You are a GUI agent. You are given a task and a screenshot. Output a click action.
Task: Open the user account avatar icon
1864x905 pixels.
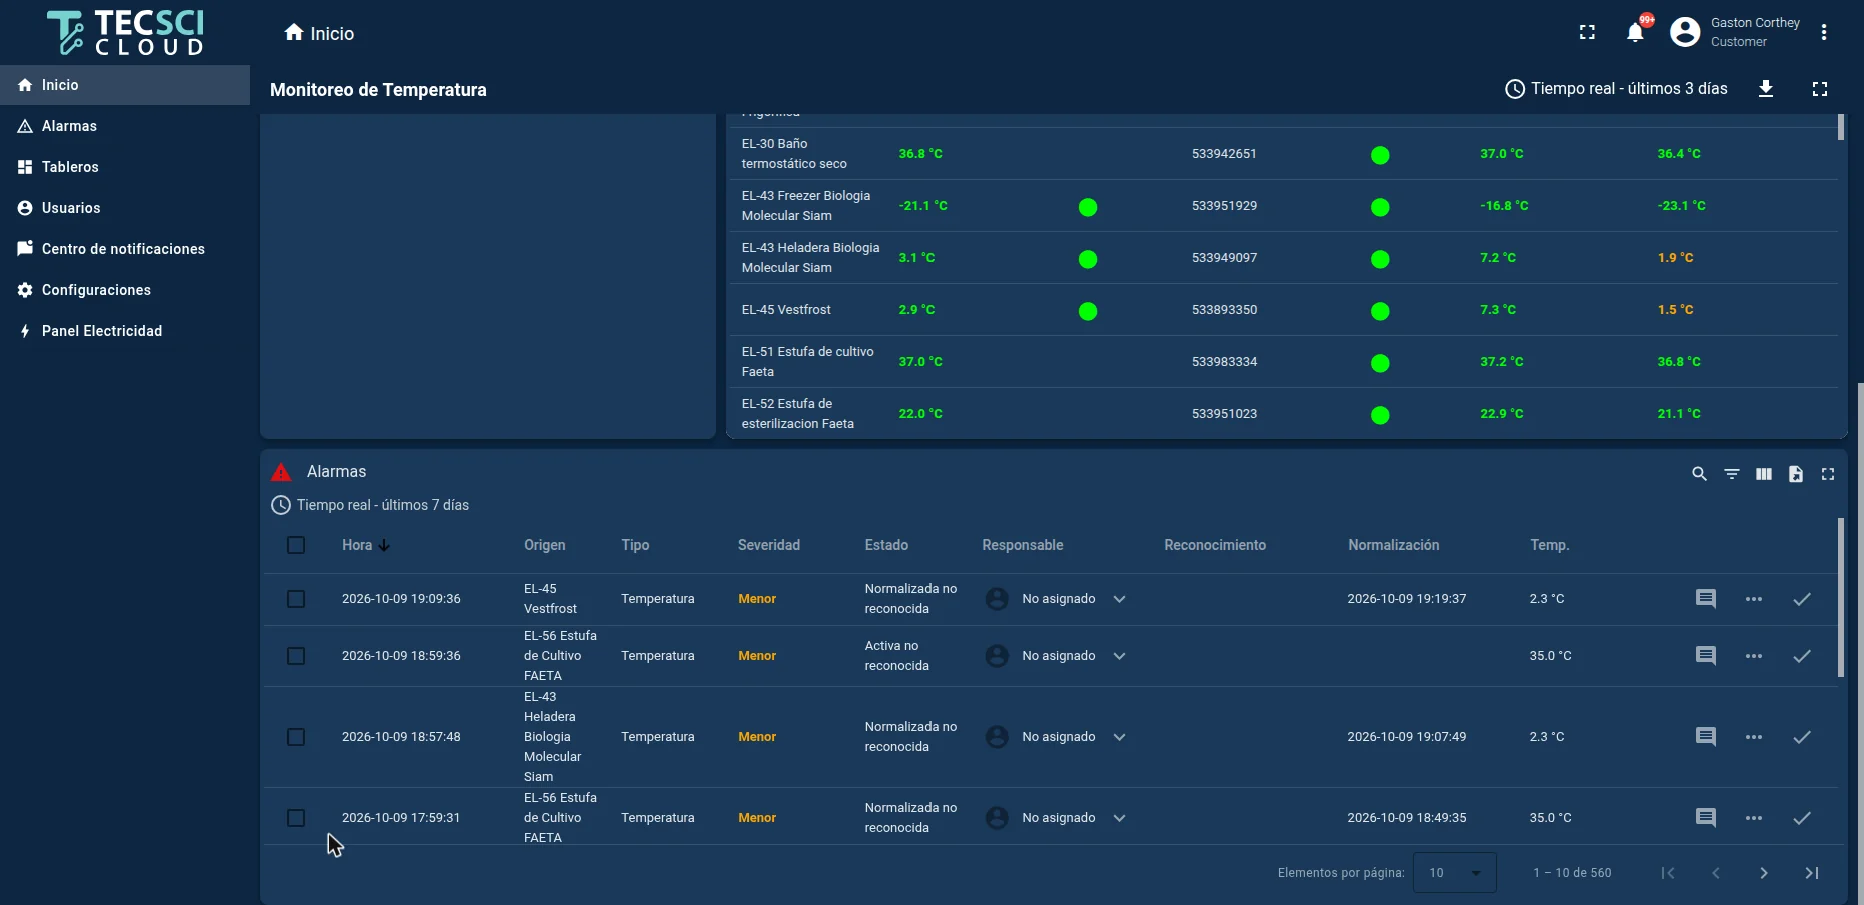[1685, 32]
